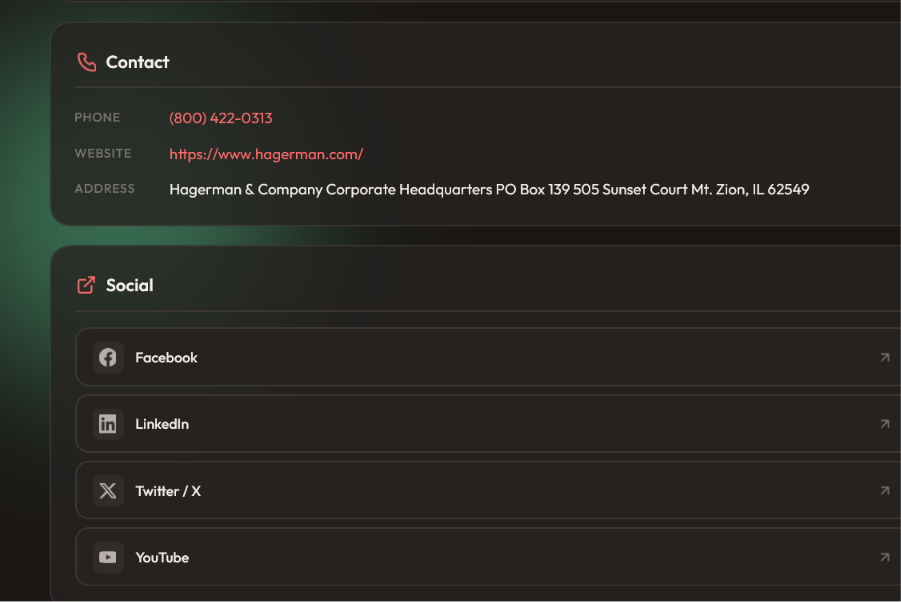Click the LinkedIn logo icon
Viewport: 901px width, 602px height.
coord(107,424)
